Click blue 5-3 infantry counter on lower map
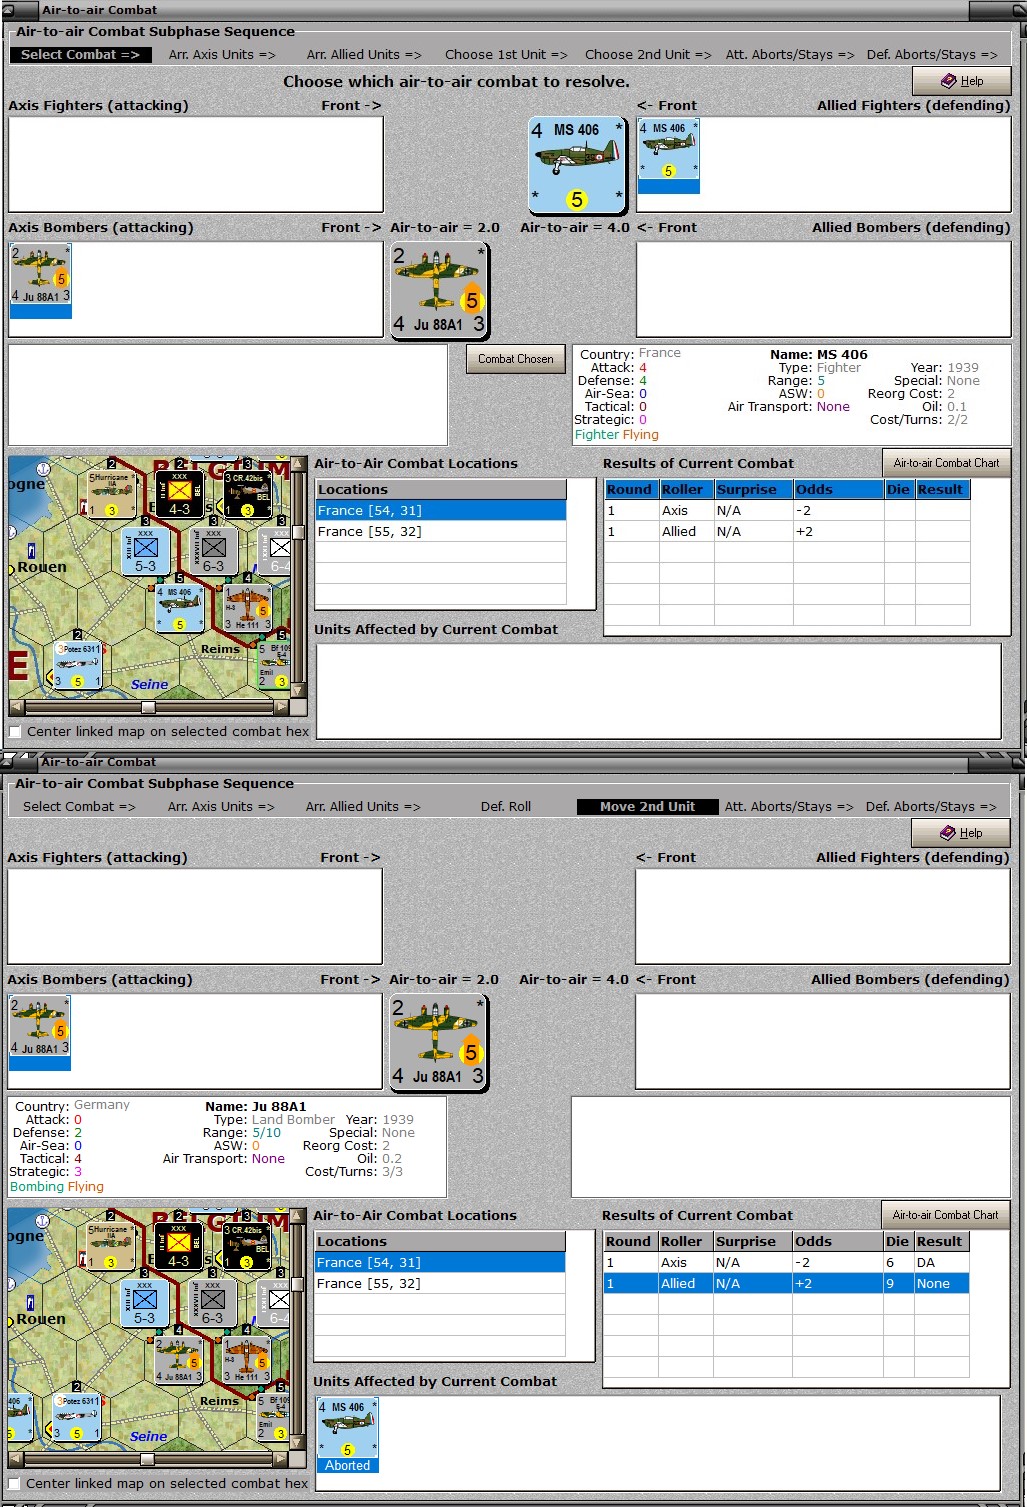1027x1507 pixels. click(145, 1303)
